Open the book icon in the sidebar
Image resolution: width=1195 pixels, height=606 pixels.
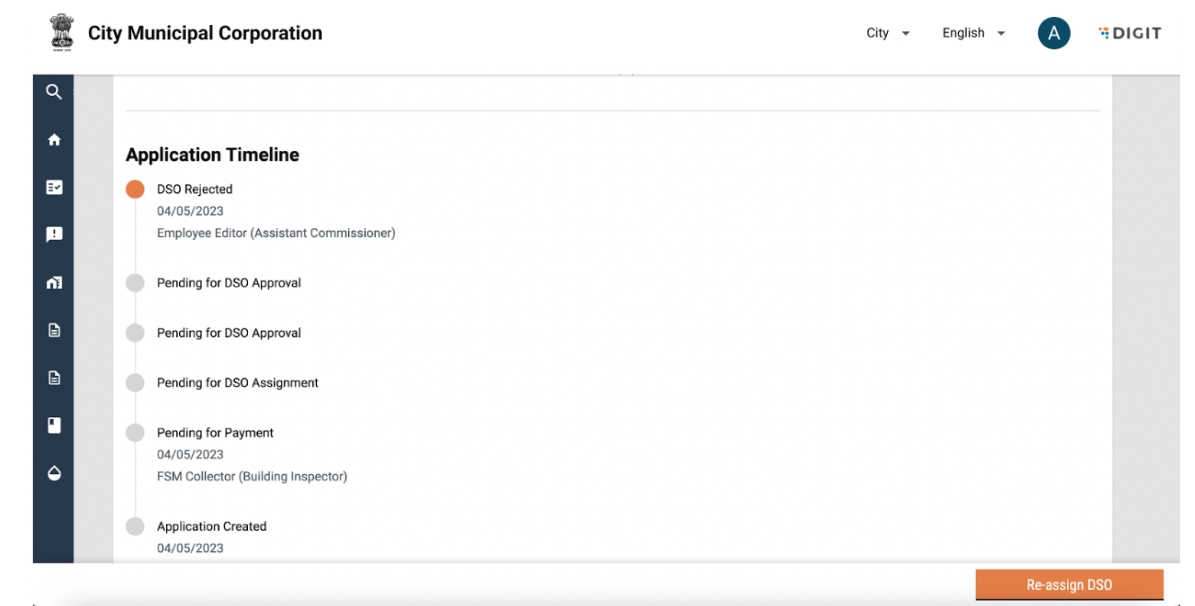click(x=54, y=425)
